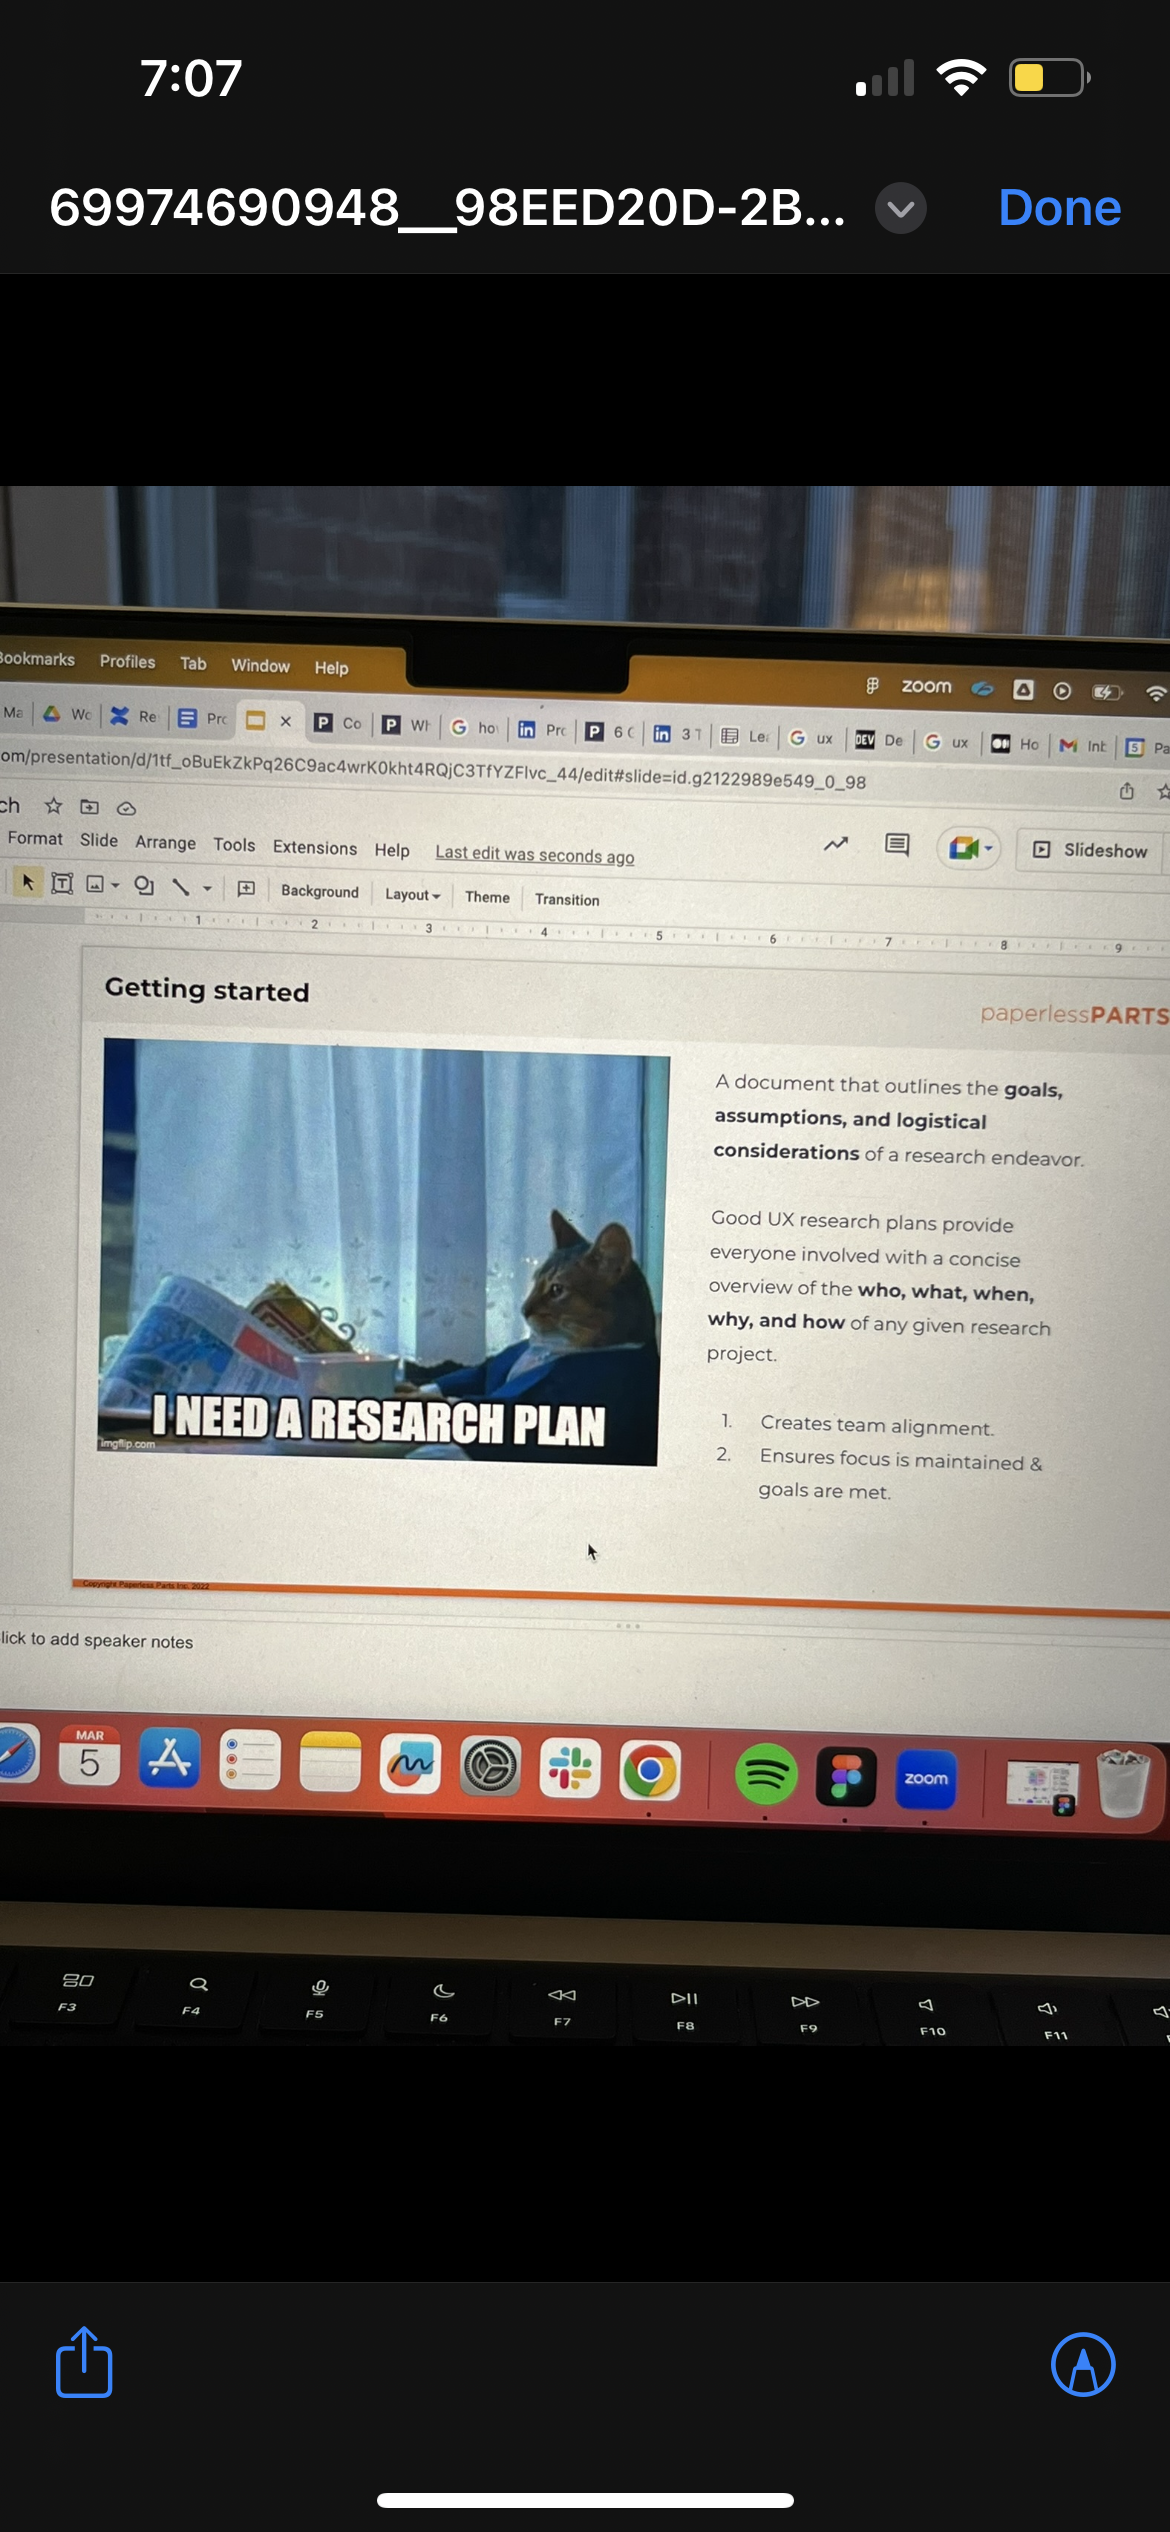Click the cloud saved status icon
Image resolution: width=1170 pixels, height=2532 pixels.
(126, 808)
